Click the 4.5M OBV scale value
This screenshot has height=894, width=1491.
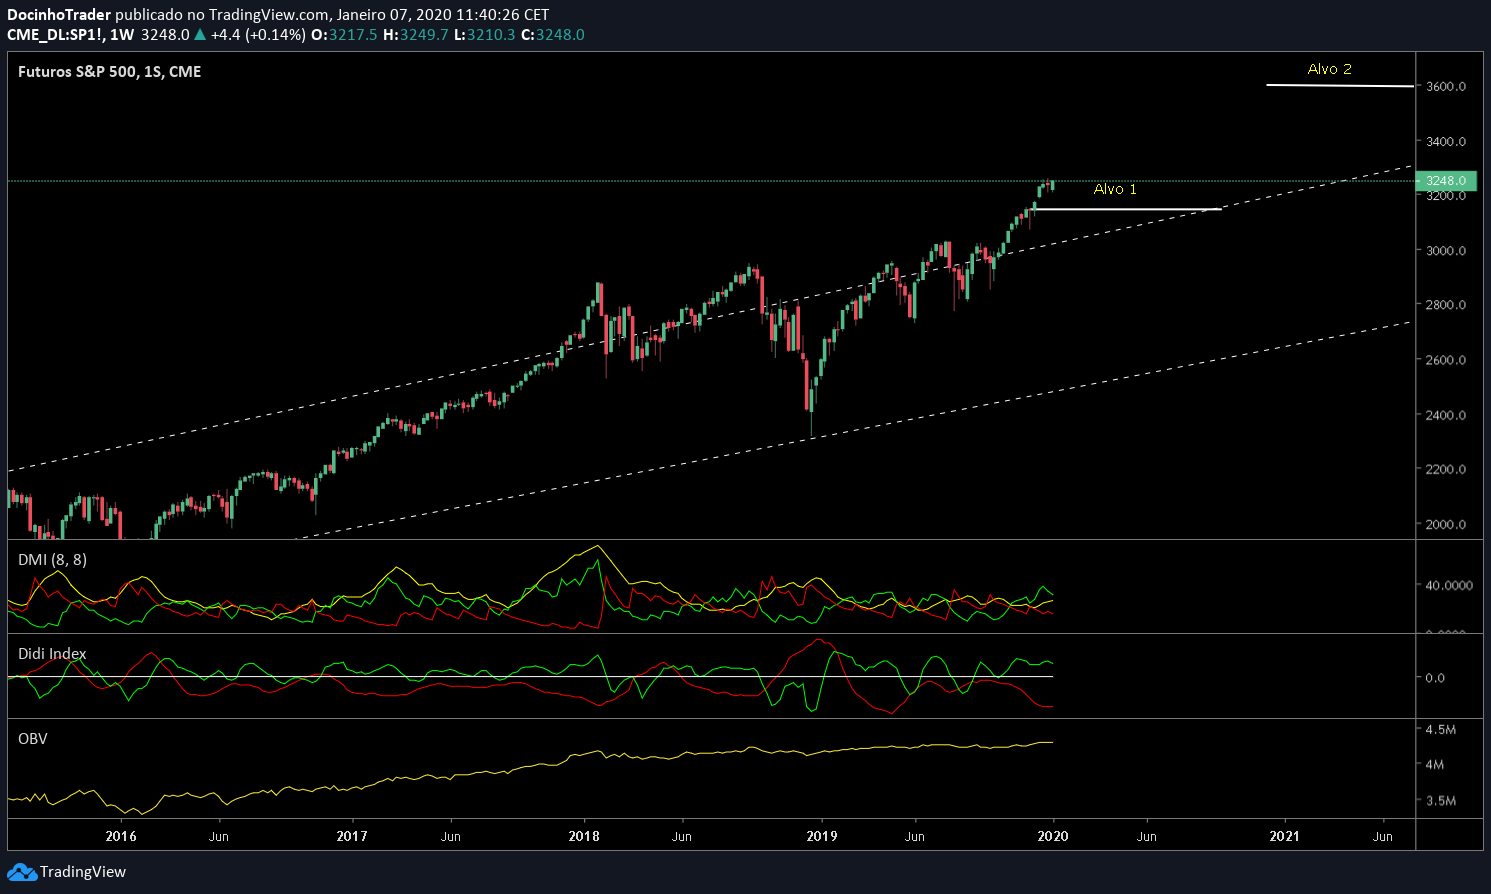pos(1440,730)
